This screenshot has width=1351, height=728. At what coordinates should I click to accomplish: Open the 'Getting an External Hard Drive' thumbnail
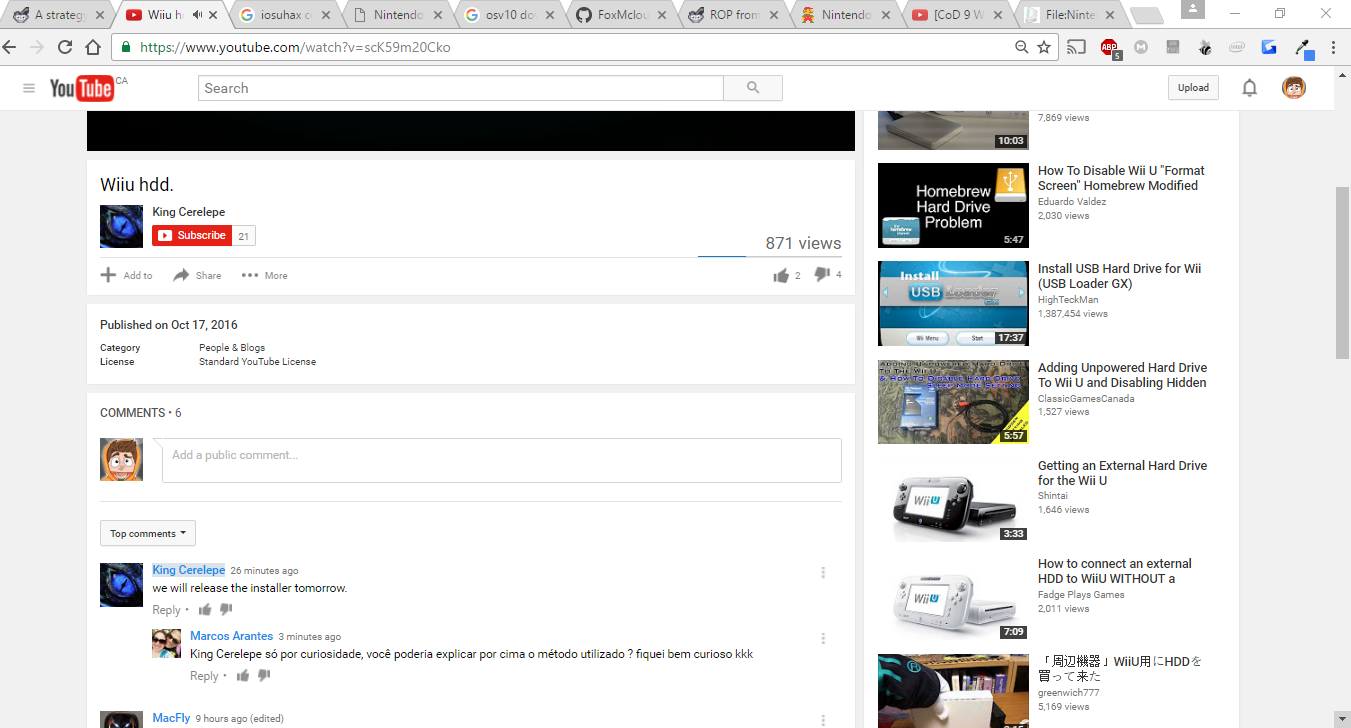[x=953, y=501]
